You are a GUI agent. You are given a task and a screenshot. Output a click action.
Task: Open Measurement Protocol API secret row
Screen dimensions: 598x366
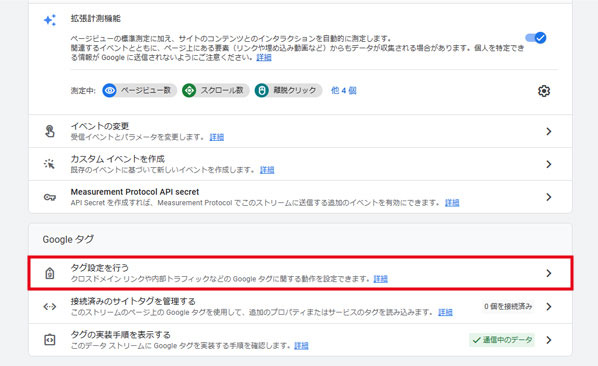click(x=300, y=197)
